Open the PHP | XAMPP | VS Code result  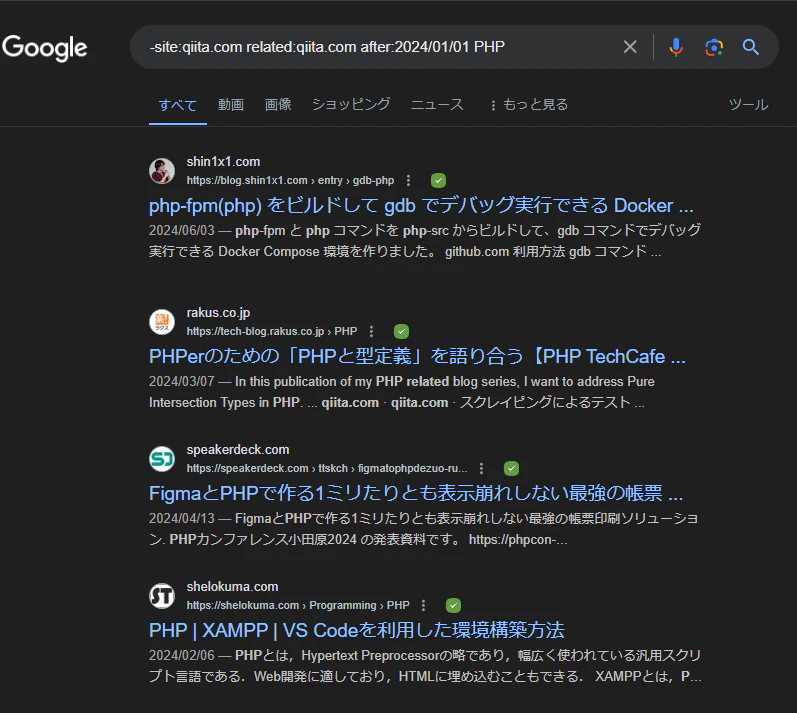(x=356, y=630)
